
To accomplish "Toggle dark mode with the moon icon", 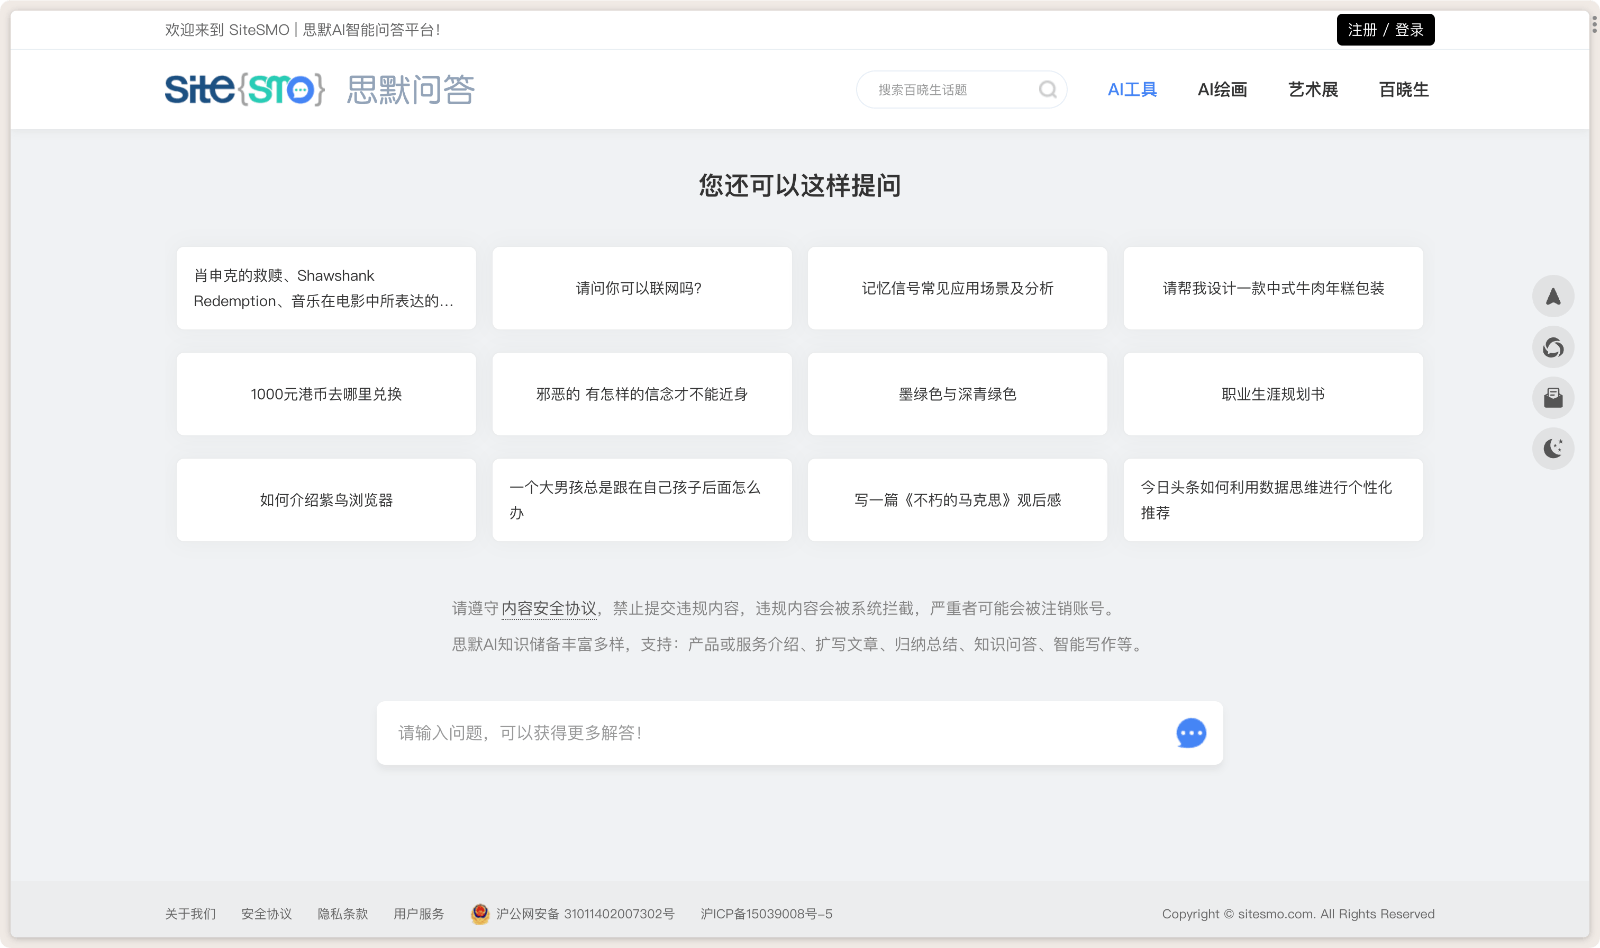I will [1553, 448].
